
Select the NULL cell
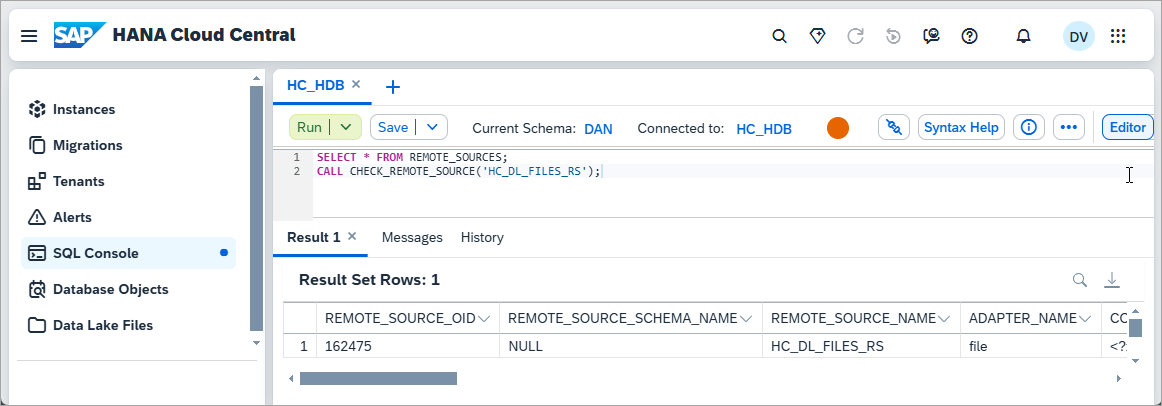631,346
